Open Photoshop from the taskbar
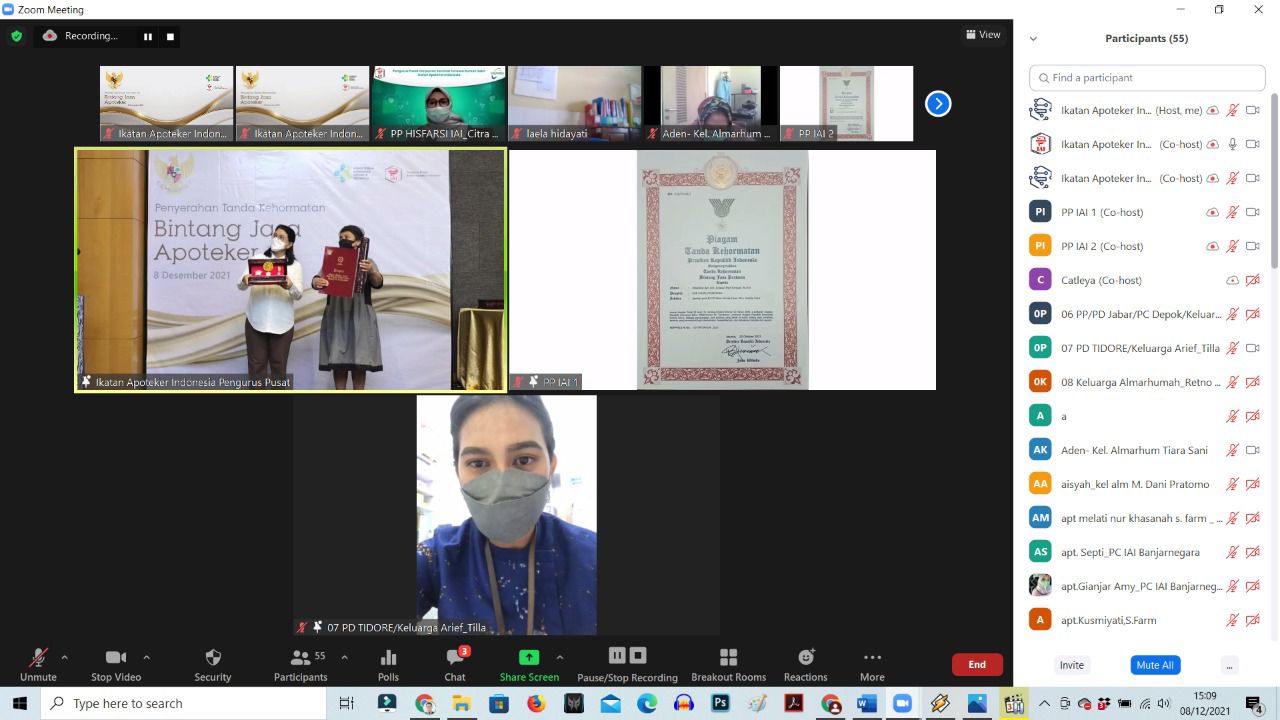1280x720 pixels. [720, 704]
